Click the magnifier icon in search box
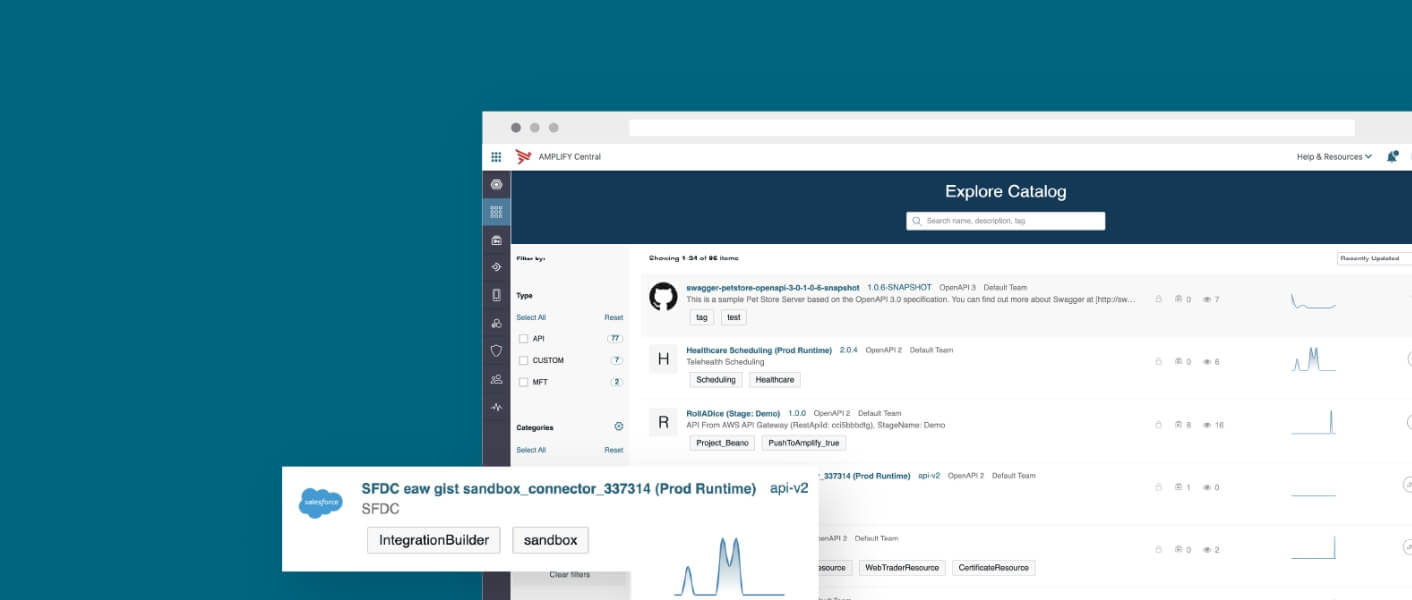 [917, 221]
